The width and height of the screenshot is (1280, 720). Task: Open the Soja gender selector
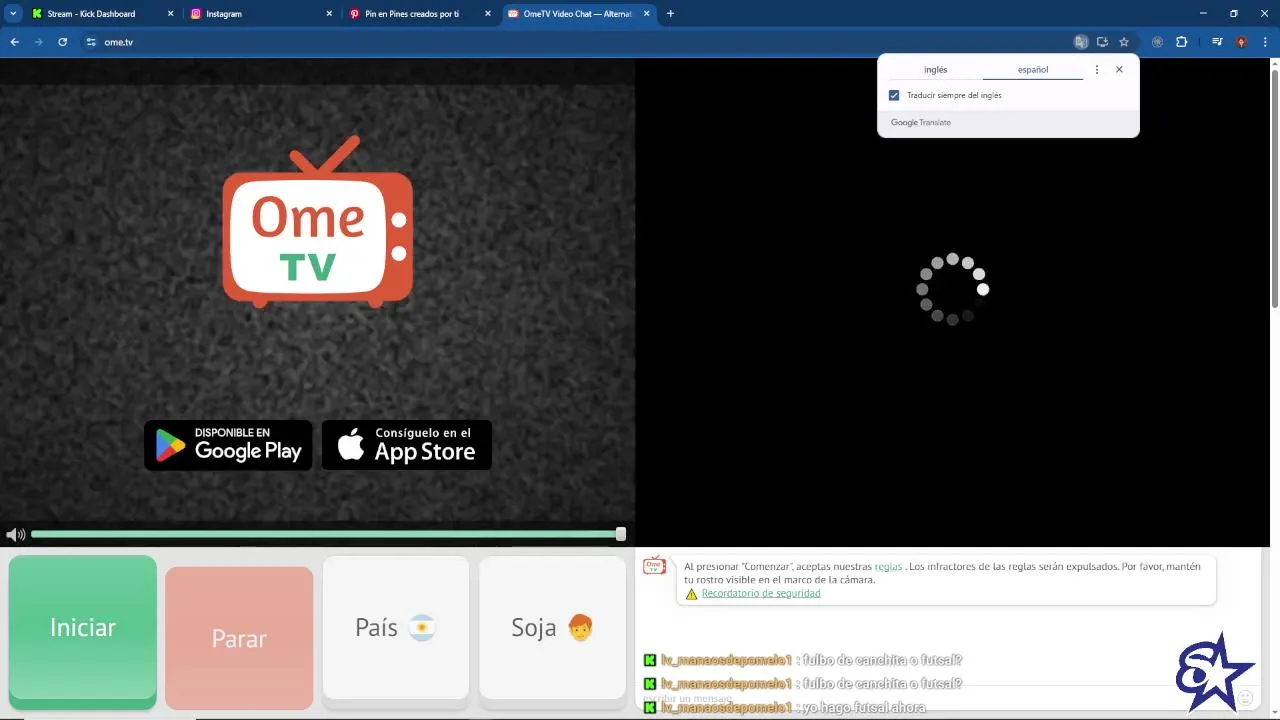(x=552, y=628)
